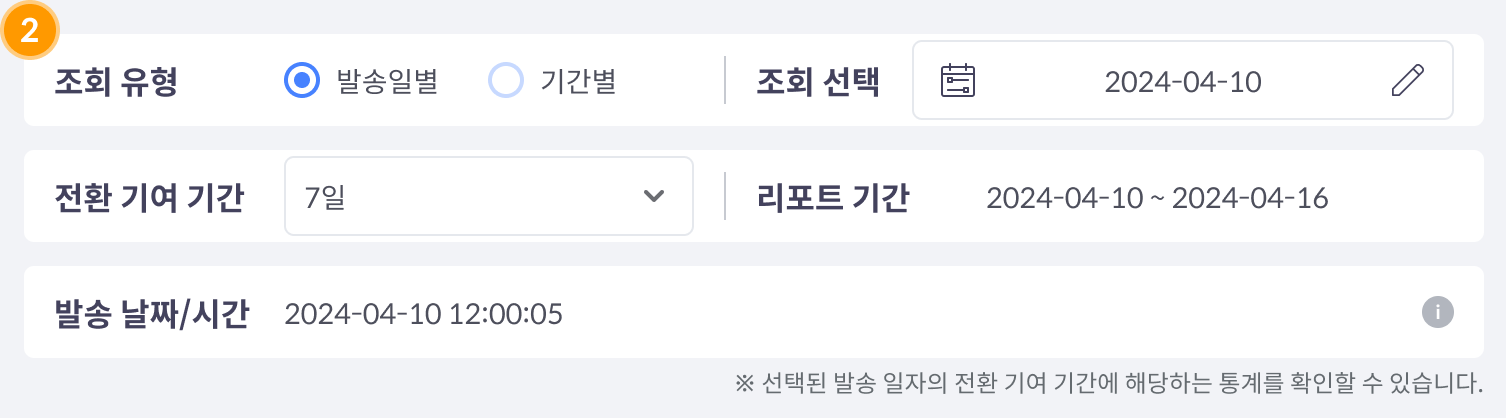This screenshot has height=418, width=1506.
Task: Click the report period 2024-04-10 ~ 2024-04-16 text
Action: tap(1156, 198)
